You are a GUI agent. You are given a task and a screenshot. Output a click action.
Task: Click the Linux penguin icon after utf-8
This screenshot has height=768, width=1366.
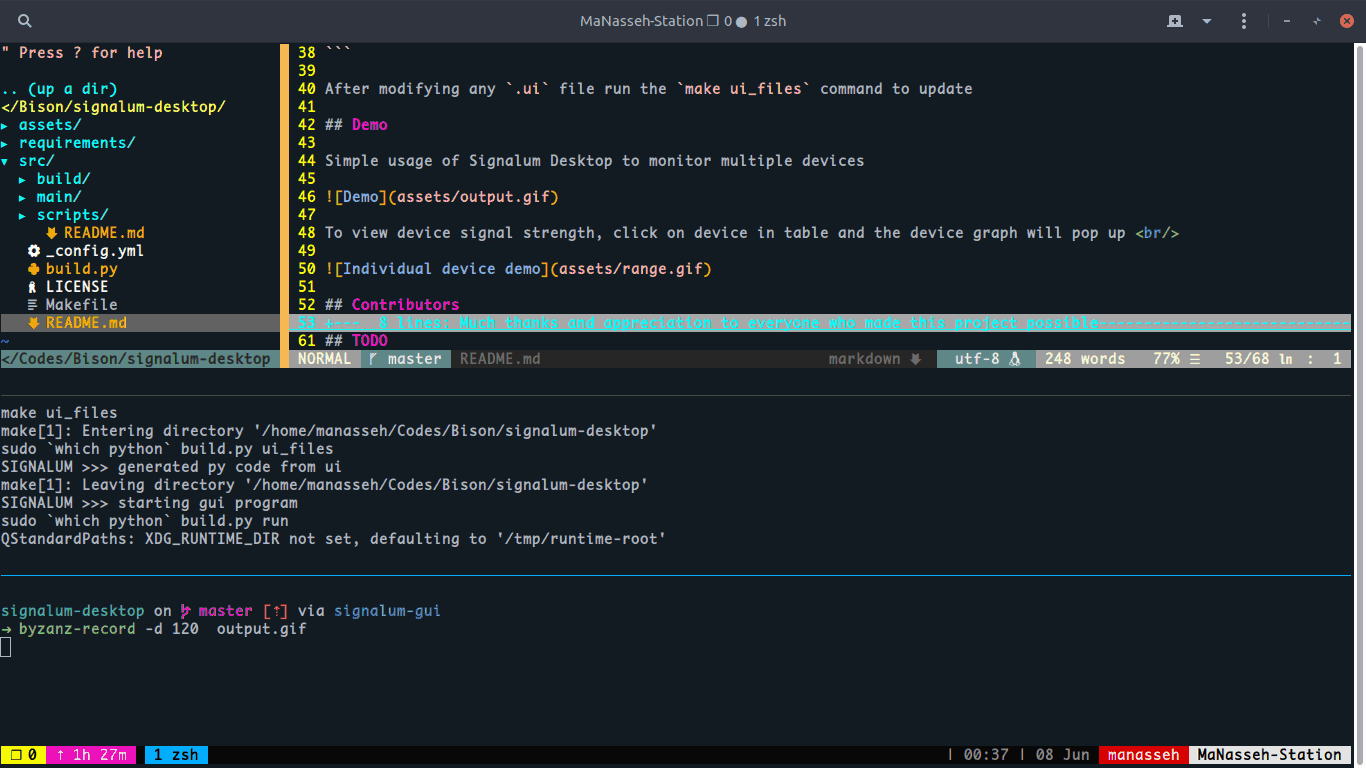point(1015,359)
